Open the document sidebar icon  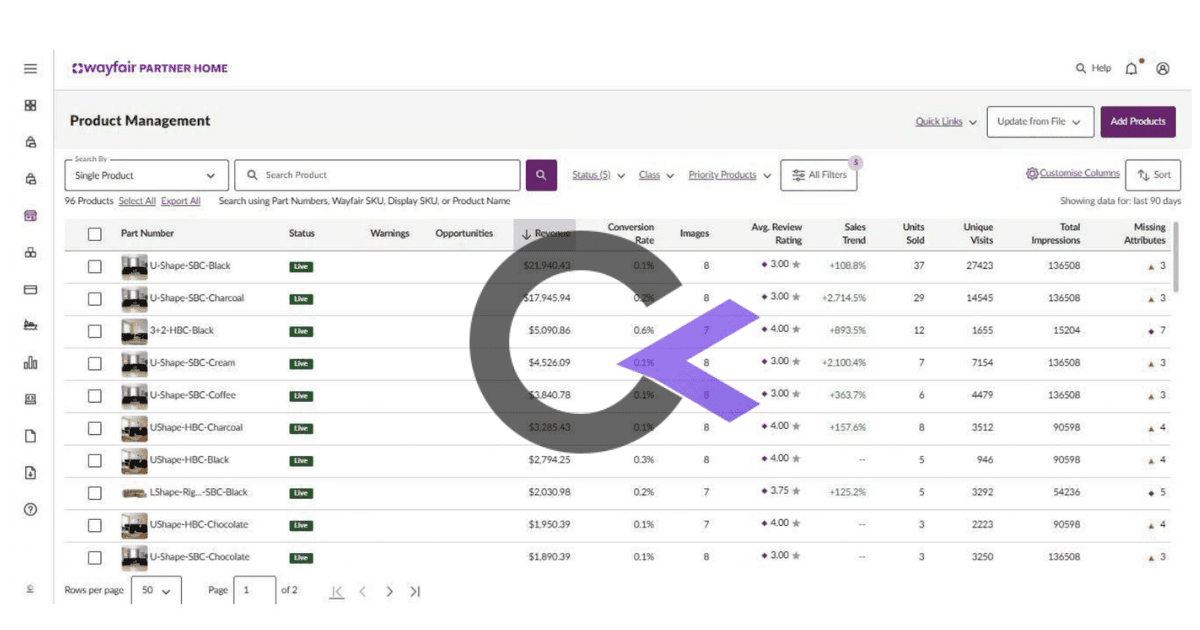(30, 436)
